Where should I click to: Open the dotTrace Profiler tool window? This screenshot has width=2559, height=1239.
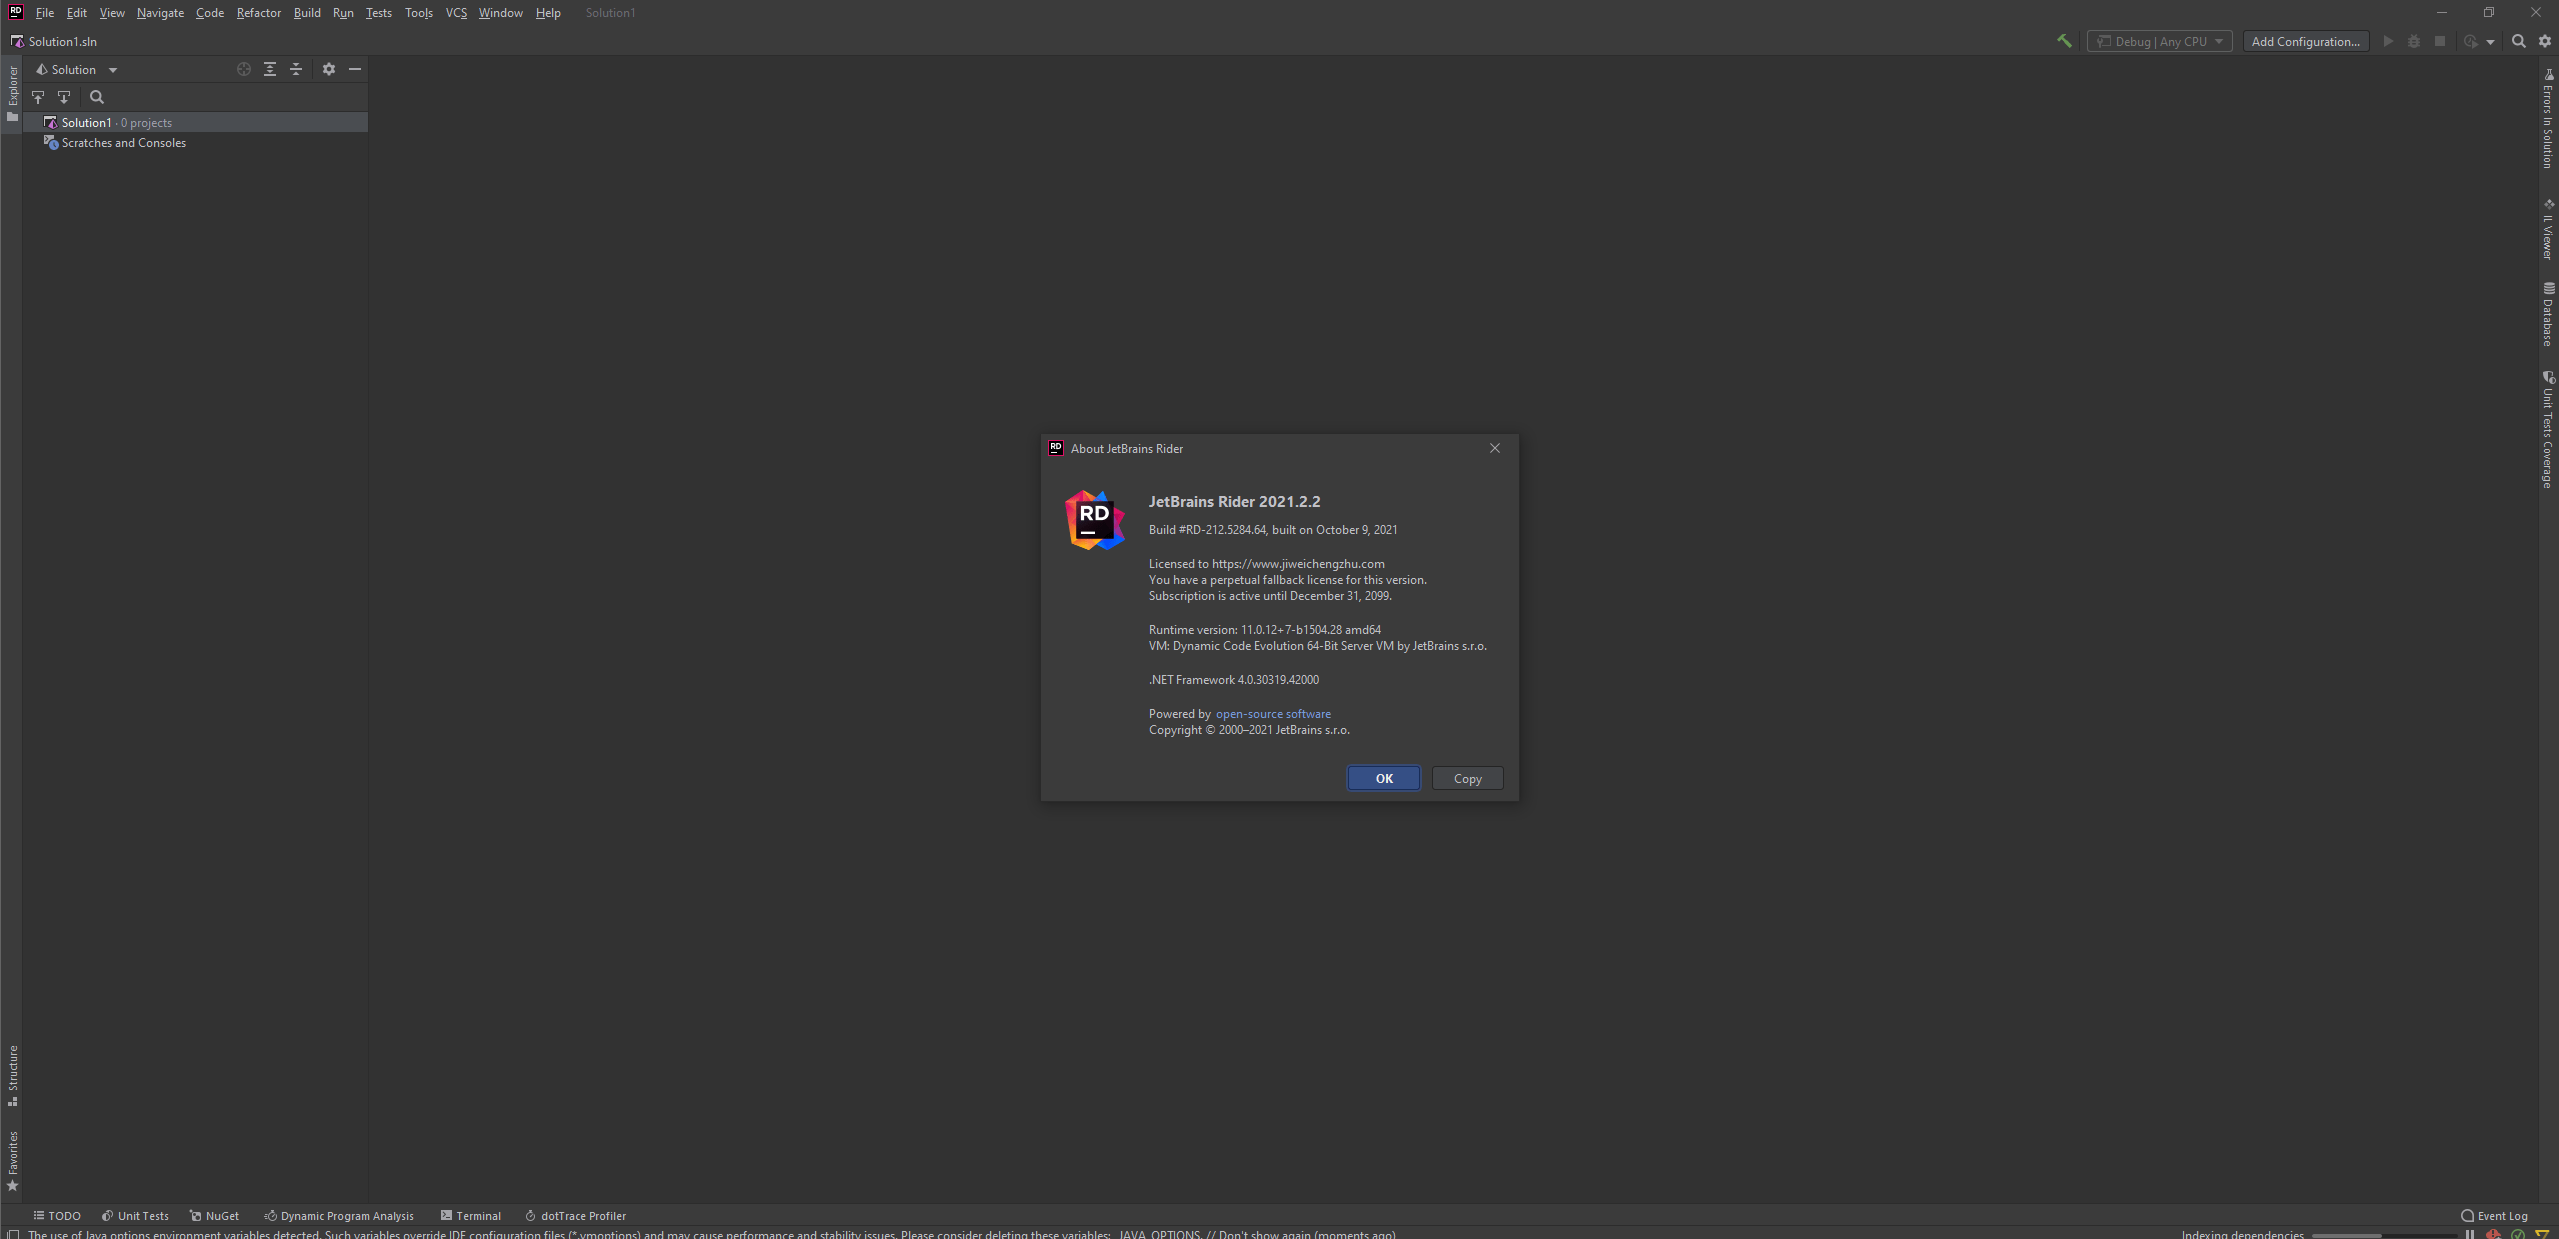click(575, 1216)
